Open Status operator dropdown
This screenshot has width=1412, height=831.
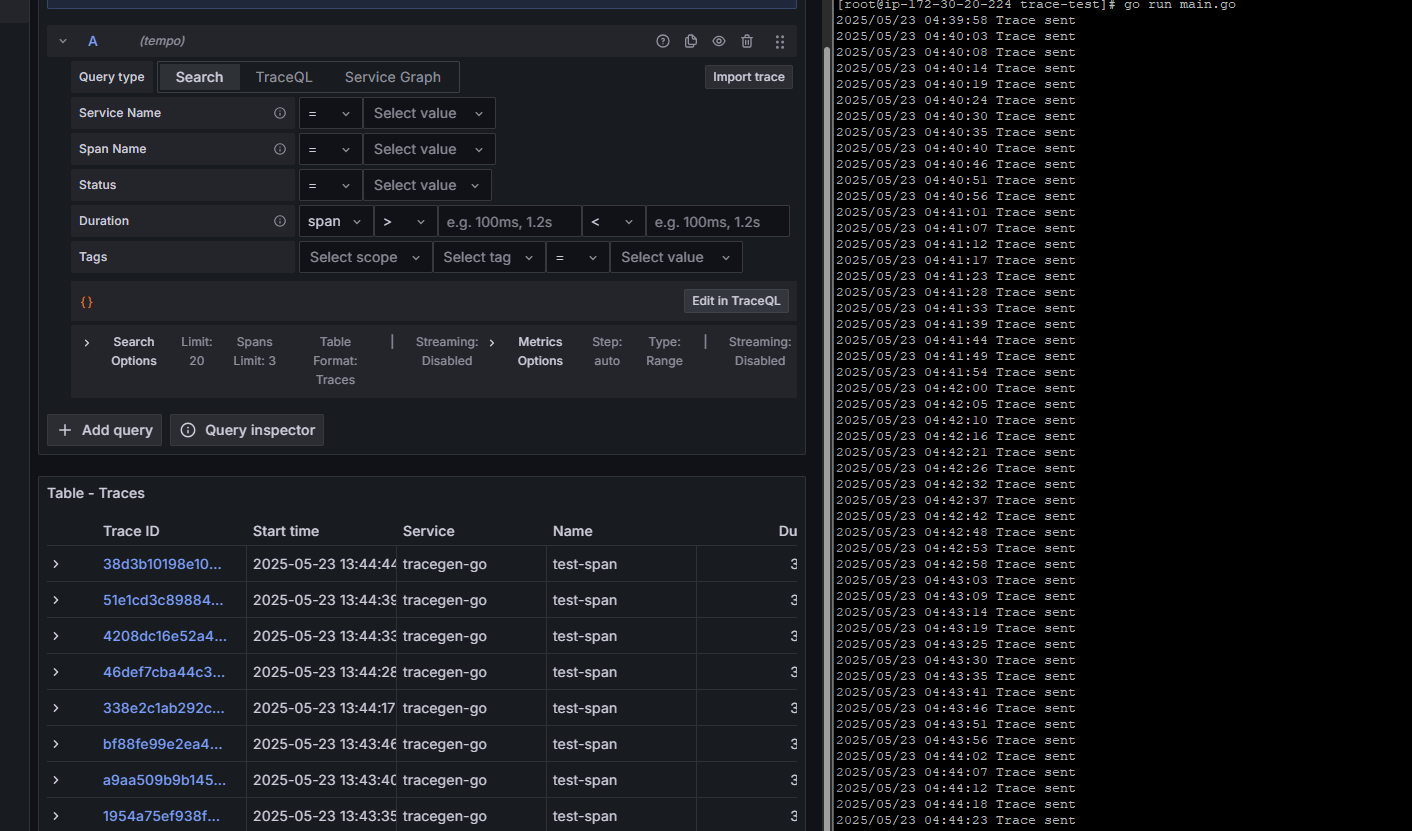point(330,185)
